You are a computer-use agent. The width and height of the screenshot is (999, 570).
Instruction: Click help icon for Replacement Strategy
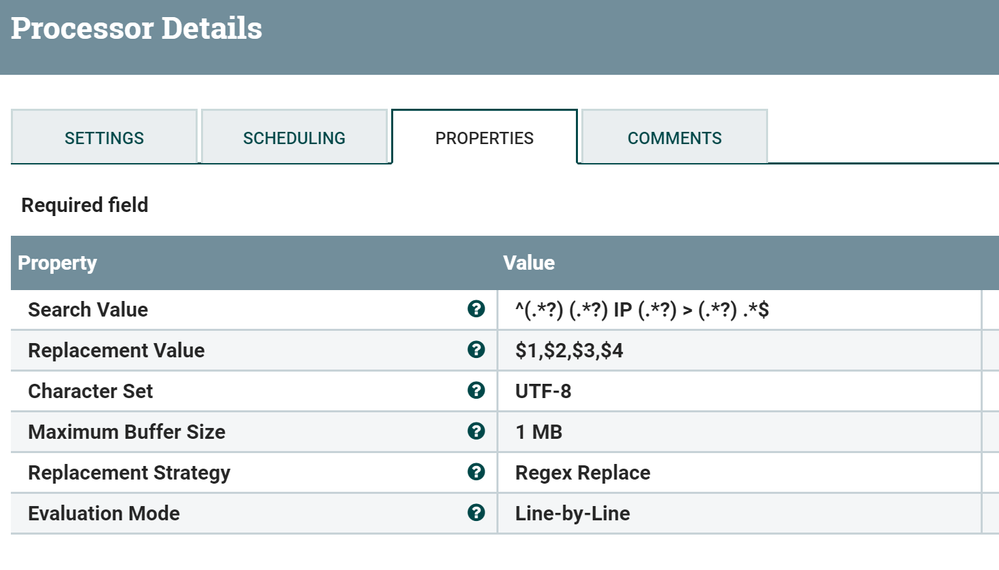[x=476, y=472]
